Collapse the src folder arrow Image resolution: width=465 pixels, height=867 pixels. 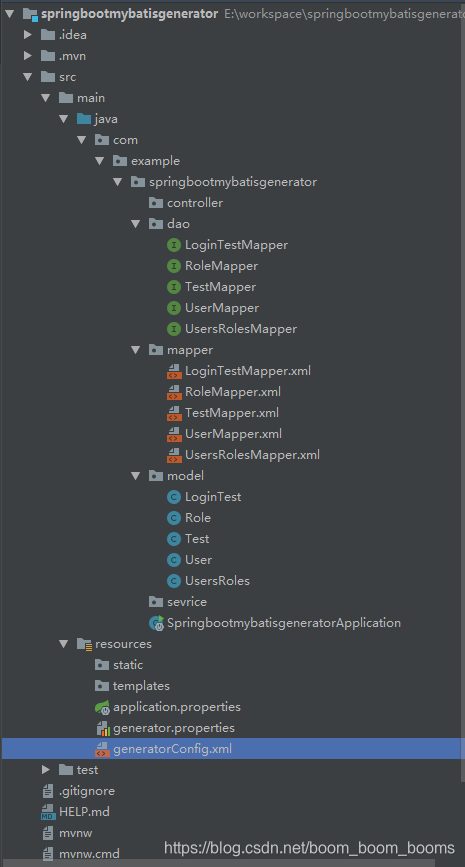(28, 77)
